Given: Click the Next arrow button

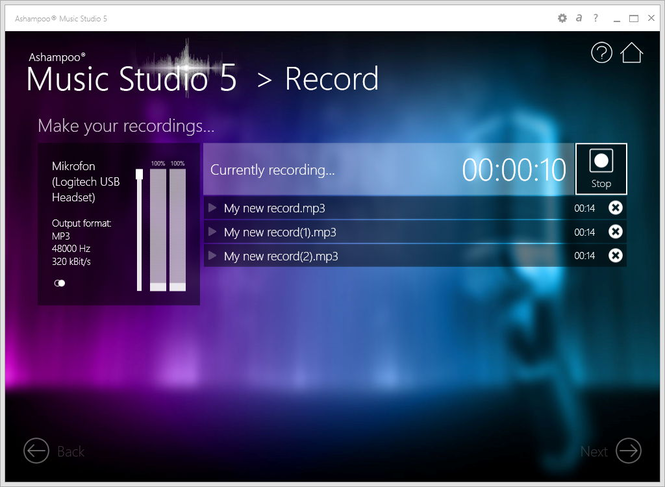Looking at the screenshot, I should (x=629, y=451).
